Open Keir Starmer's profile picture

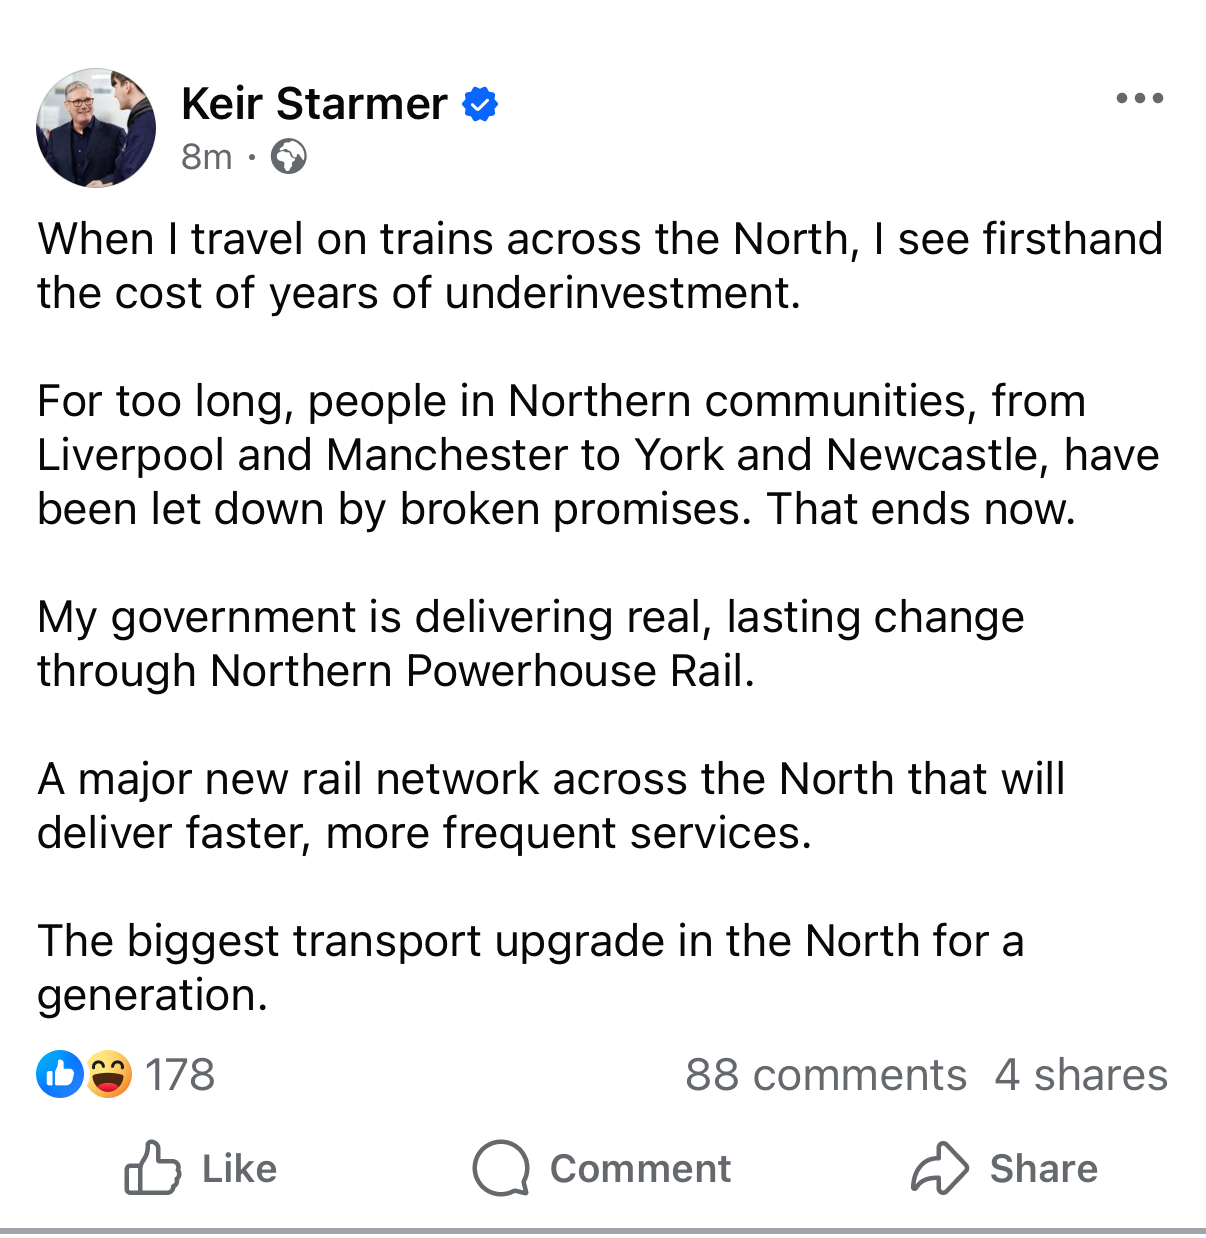pos(96,128)
